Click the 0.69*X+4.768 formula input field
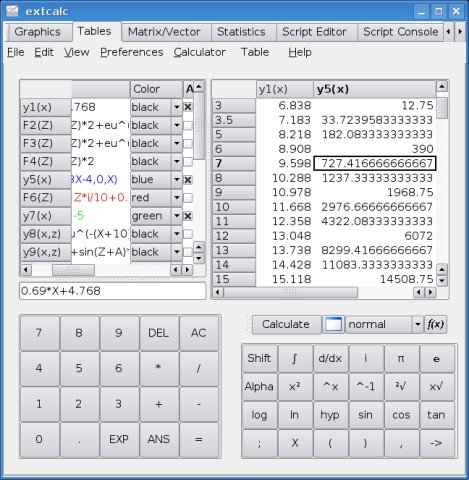The width and height of the screenshot is (469, 480). (x=113, y=291)
